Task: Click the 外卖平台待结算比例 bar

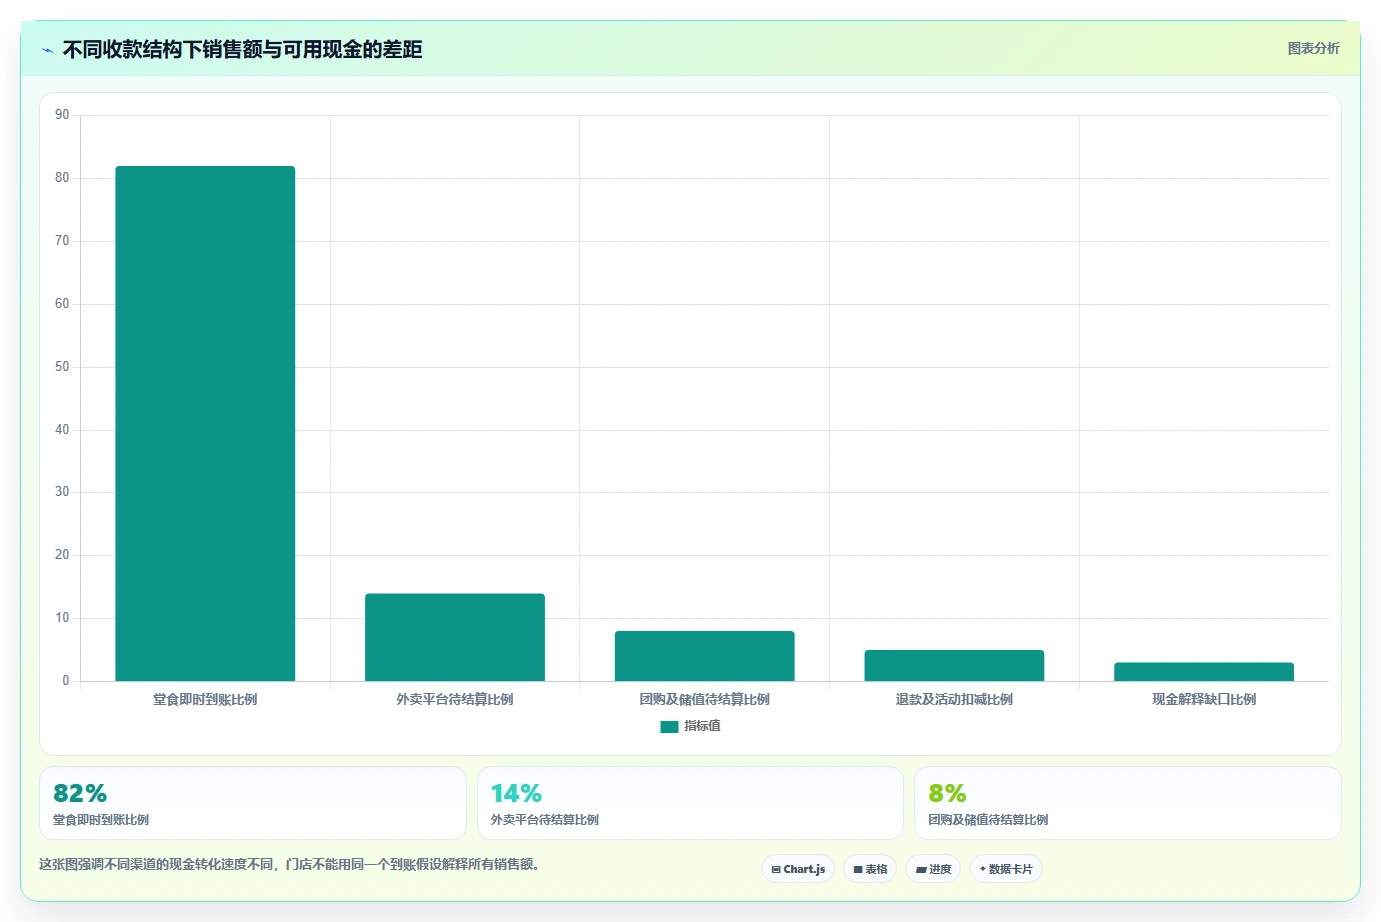Action: click(455, 637)
